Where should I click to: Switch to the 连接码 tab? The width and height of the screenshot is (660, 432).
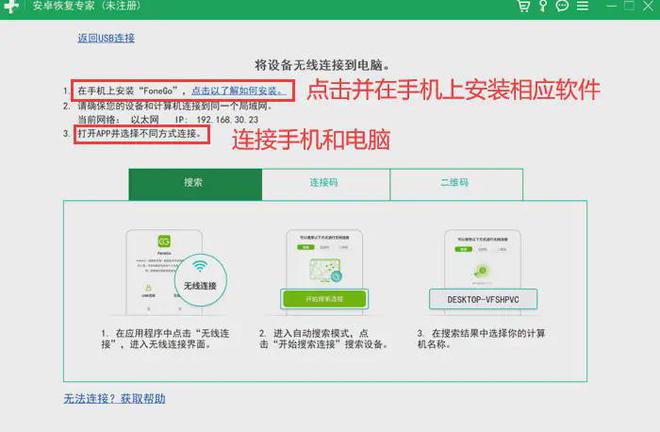[x=326, y=184]
